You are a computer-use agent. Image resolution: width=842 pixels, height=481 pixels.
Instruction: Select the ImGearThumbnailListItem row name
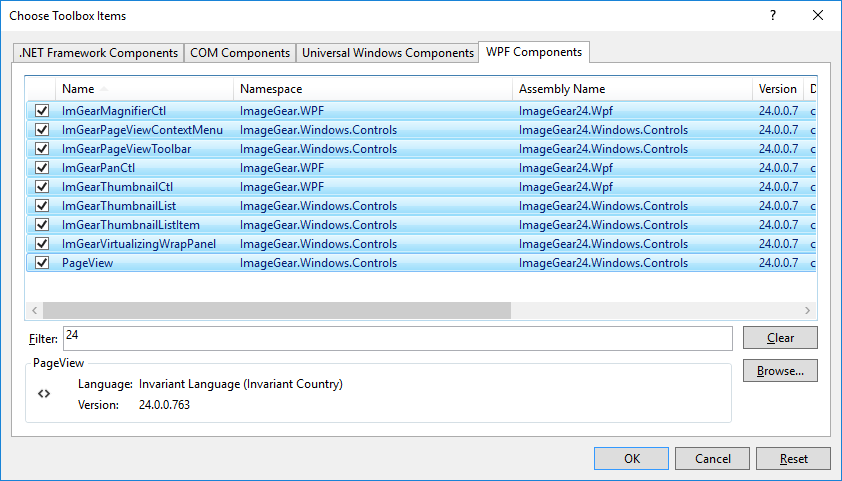(x=130, y=224)
